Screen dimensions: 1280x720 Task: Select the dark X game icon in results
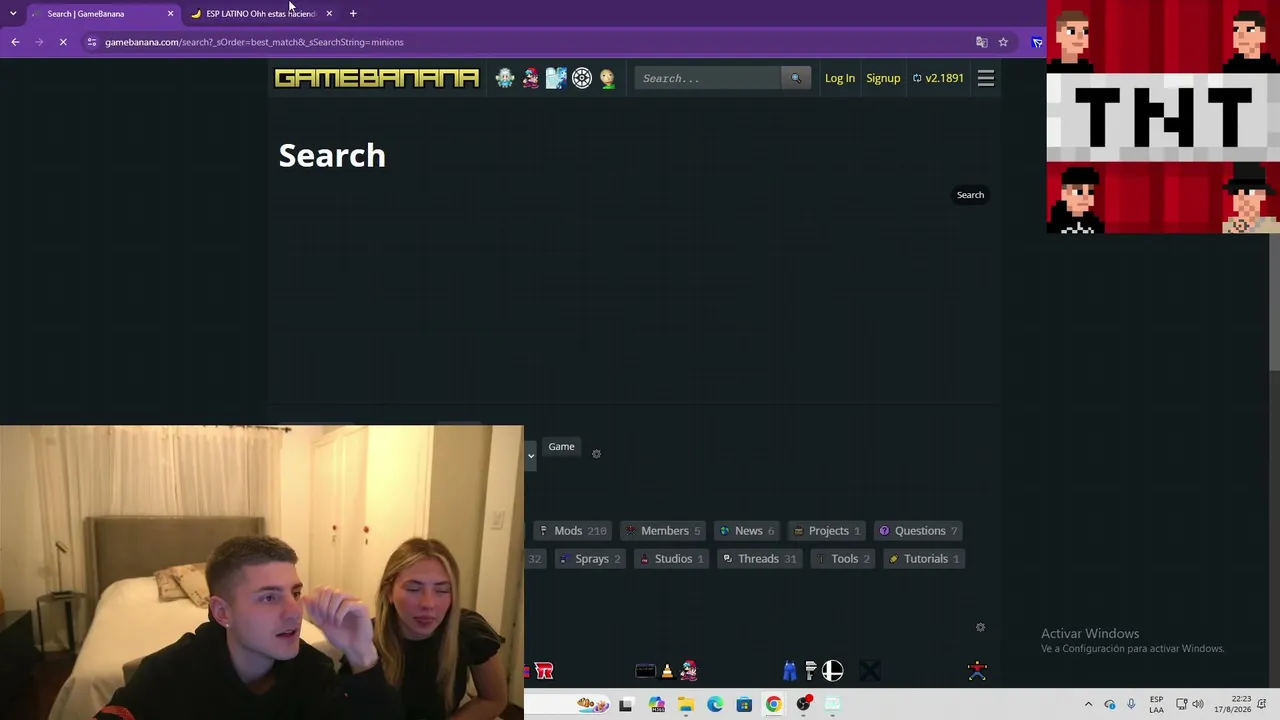point(870,671)
